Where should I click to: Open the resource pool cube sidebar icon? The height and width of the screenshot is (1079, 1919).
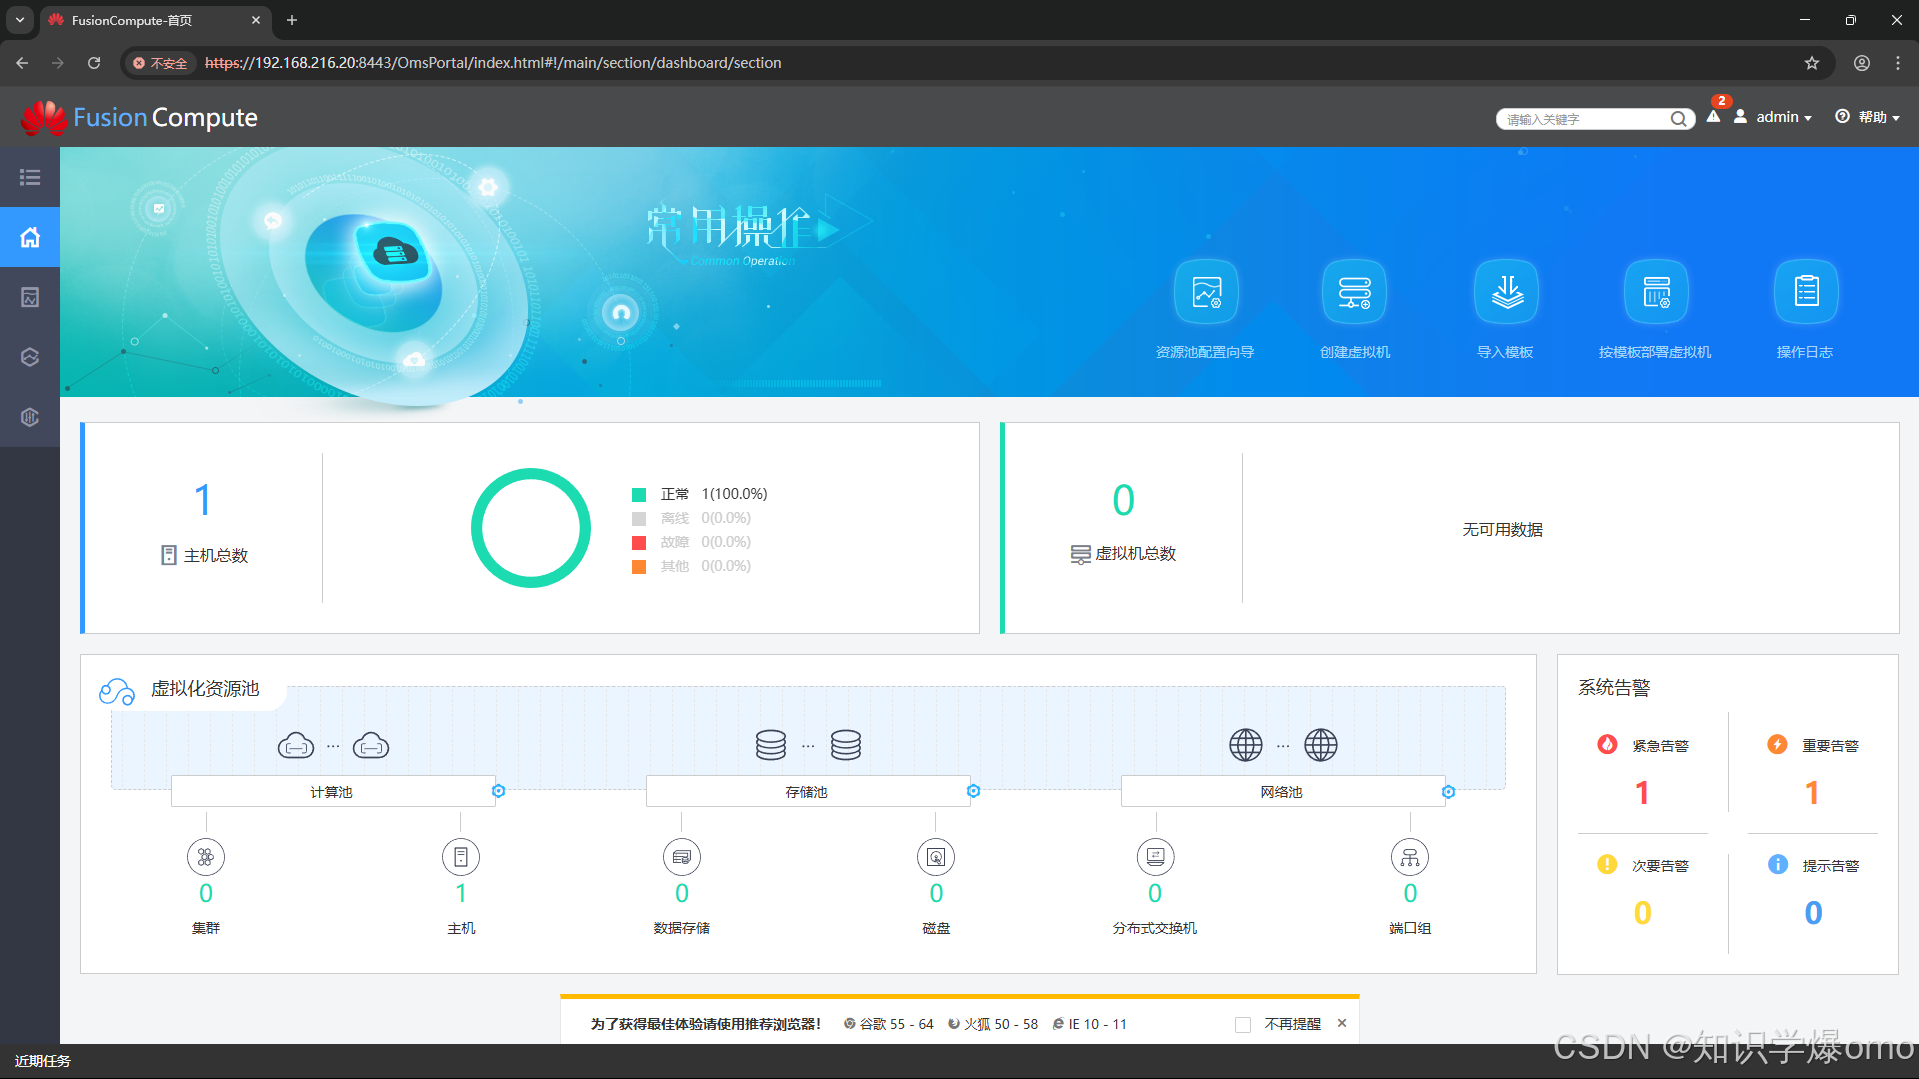30,357
